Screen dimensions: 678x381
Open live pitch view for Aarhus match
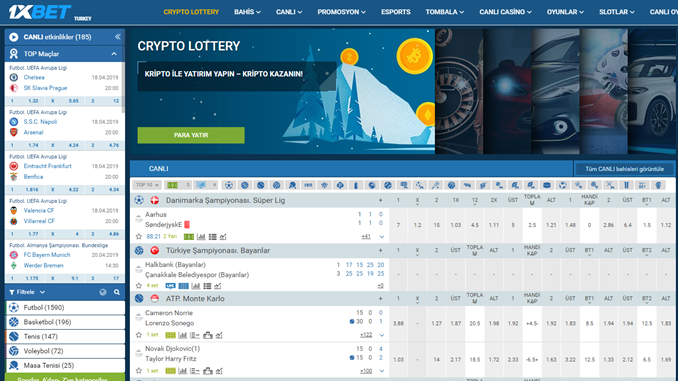pyautogui.click(x=189, y=237)
